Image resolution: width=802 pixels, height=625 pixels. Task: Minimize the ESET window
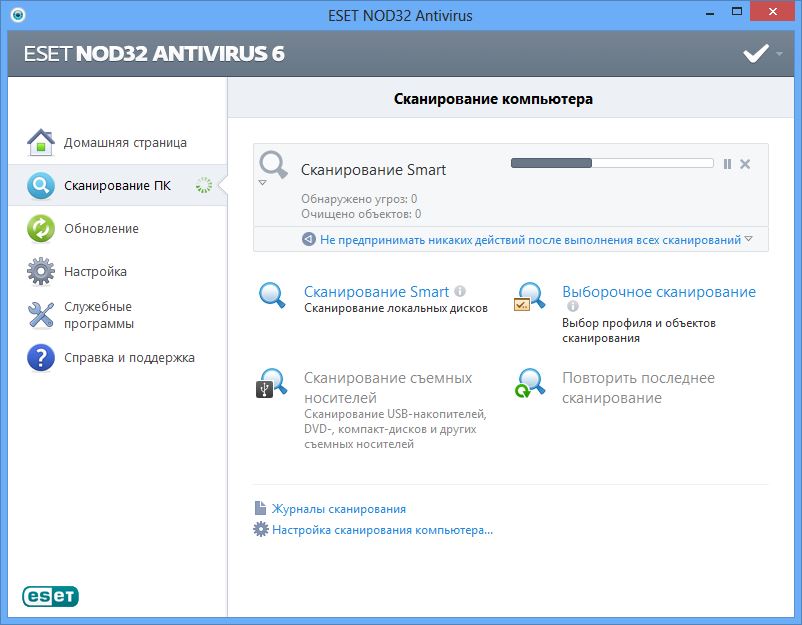click(x=709, y=12)
